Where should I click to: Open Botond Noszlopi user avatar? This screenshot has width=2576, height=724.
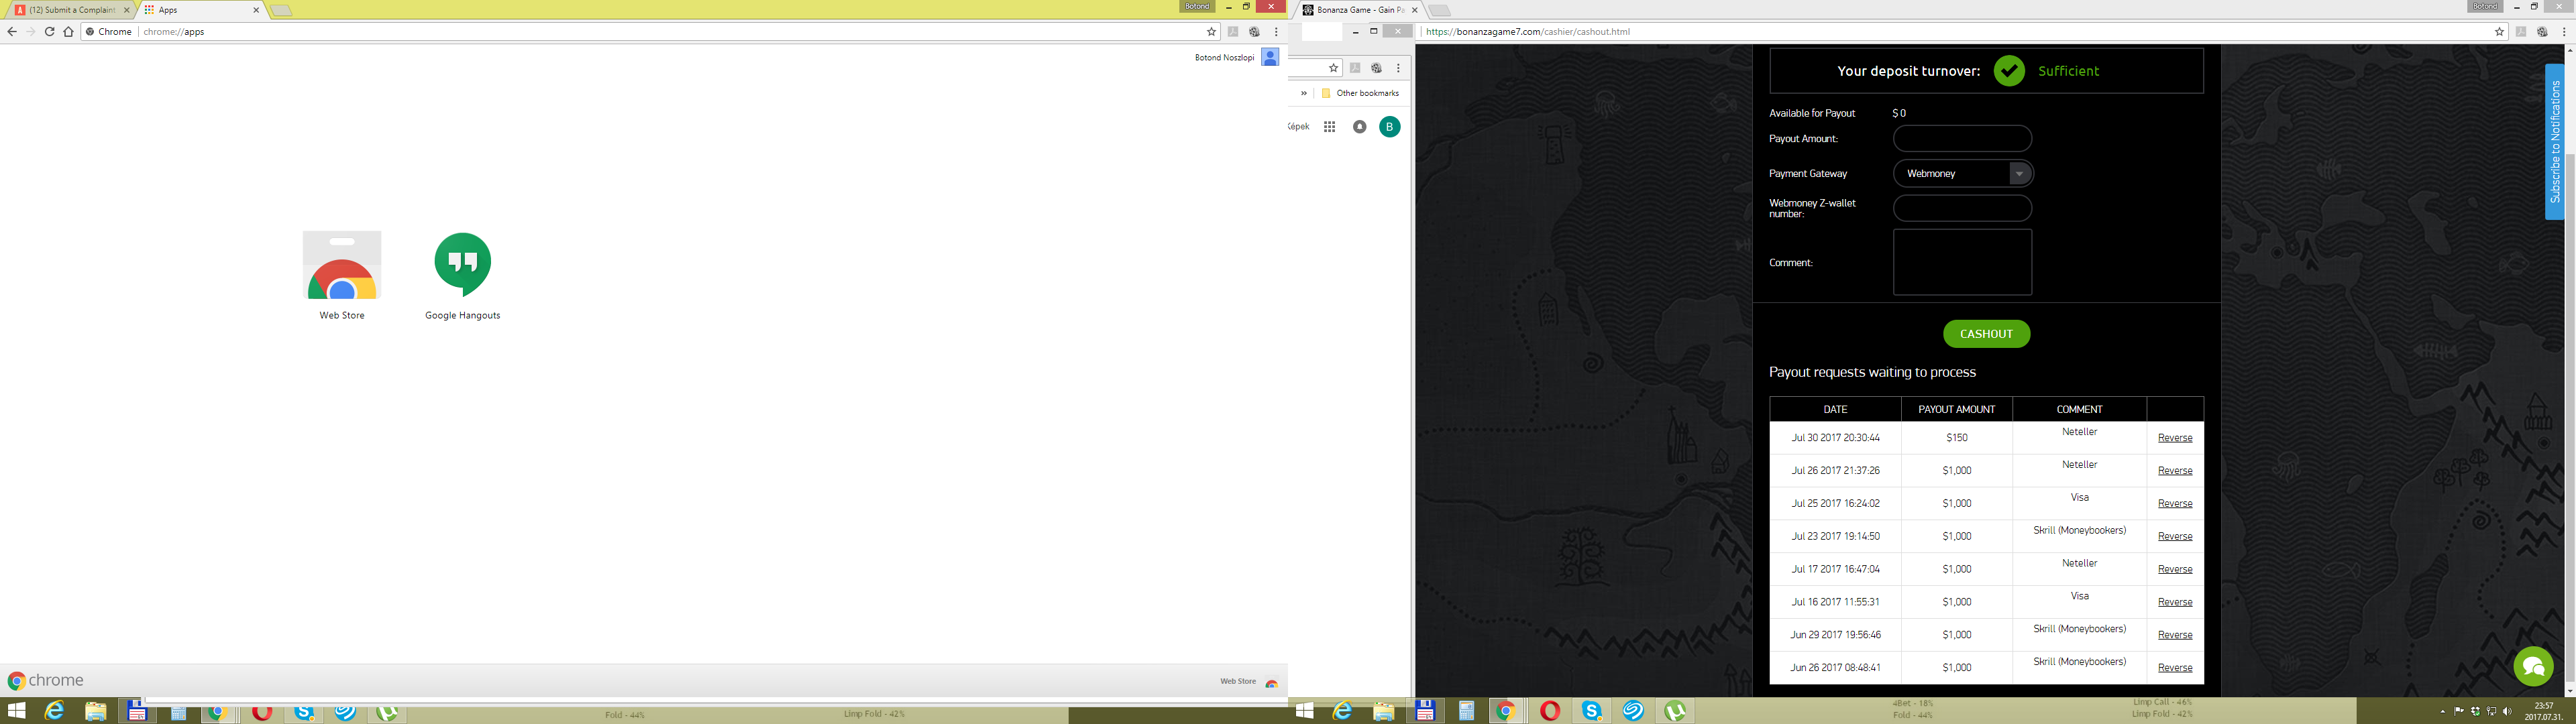1270,57
